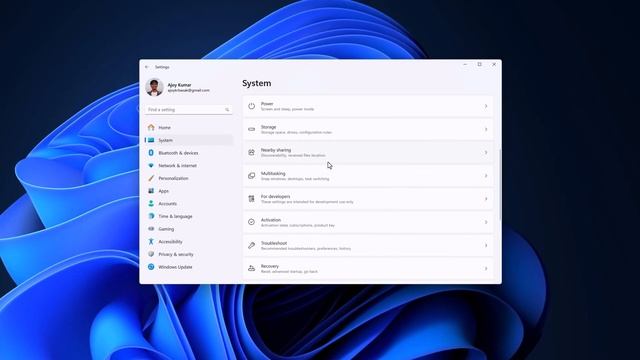The image size is (640, 360).
Task: Expand Activation row chevron
Action: point(486,222)
